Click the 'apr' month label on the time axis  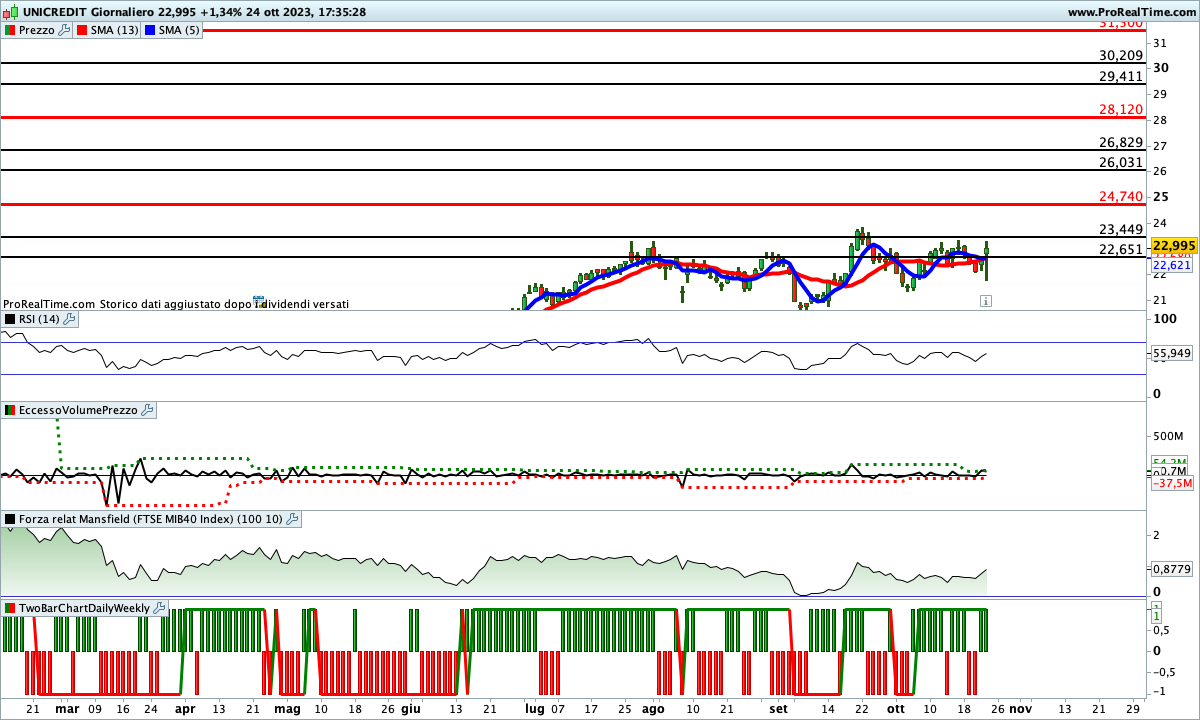185,707
